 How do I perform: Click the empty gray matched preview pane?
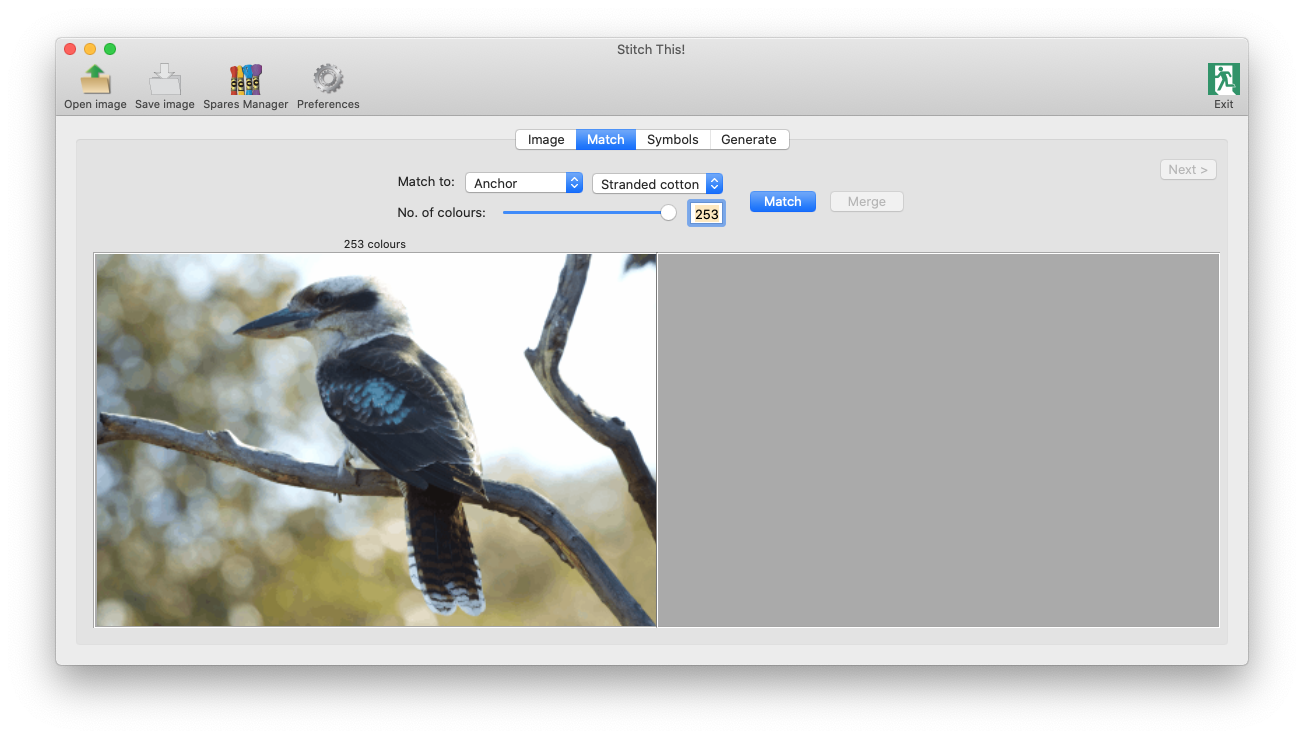point(938,440)
